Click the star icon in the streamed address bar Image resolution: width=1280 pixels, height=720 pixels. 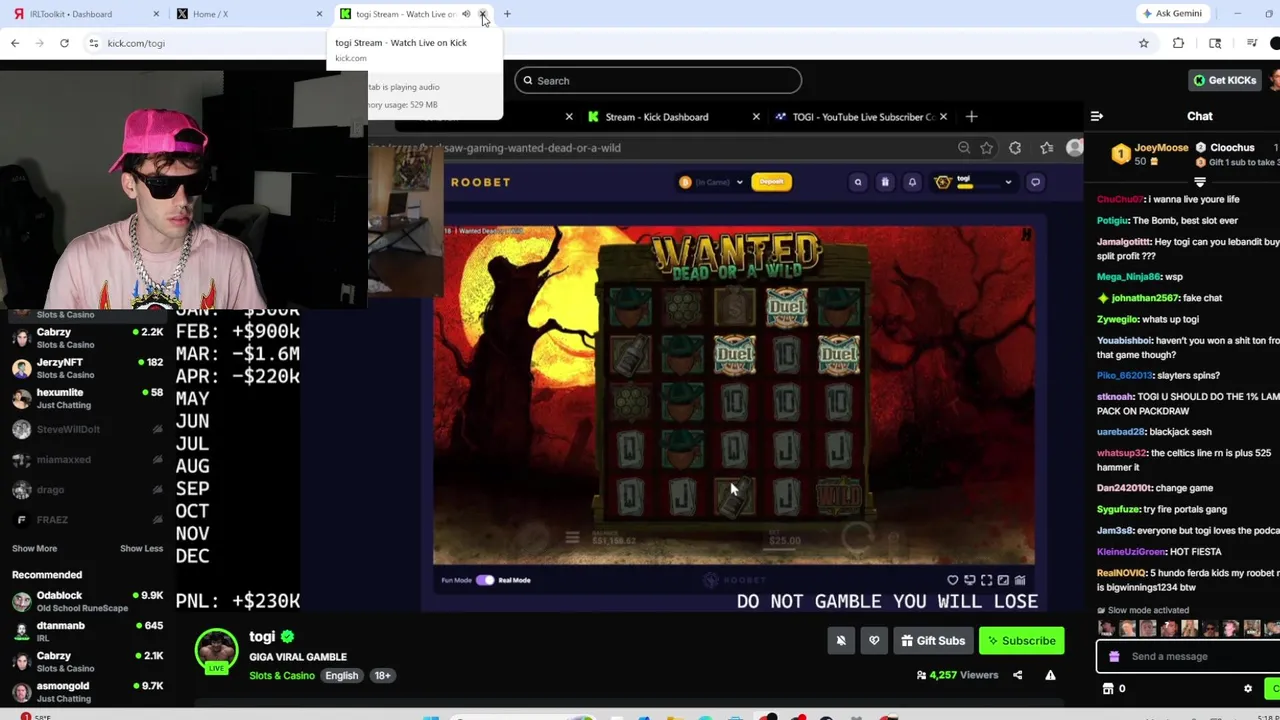click(987, 148)
